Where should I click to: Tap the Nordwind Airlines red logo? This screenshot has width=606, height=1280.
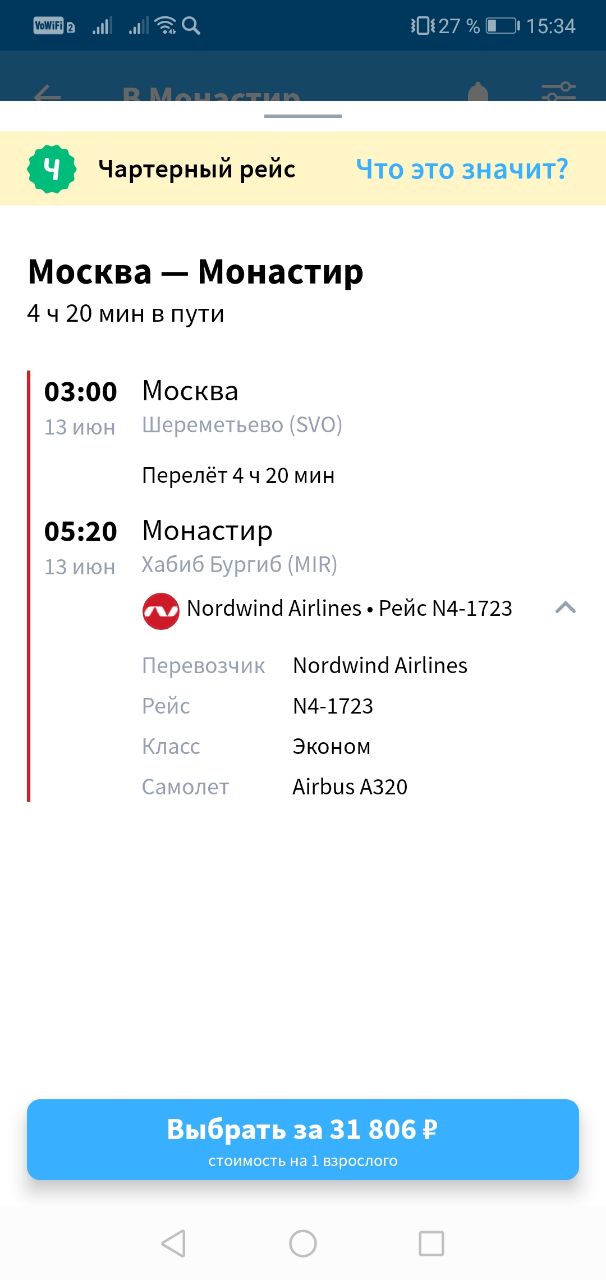coord(161,611)
